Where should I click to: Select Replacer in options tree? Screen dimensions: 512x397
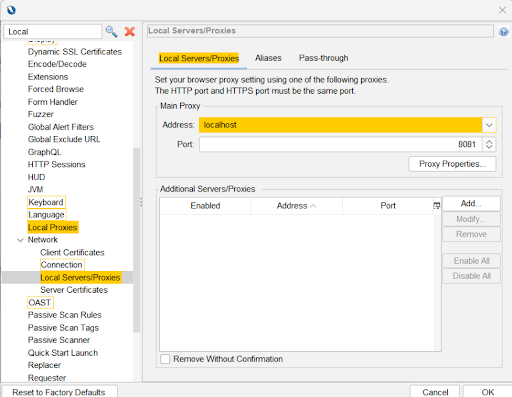[44, 365]
